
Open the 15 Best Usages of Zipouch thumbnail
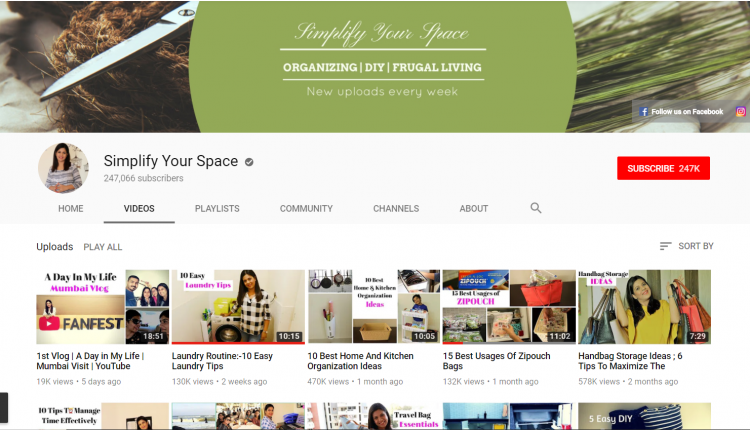[x=509, y=307]
